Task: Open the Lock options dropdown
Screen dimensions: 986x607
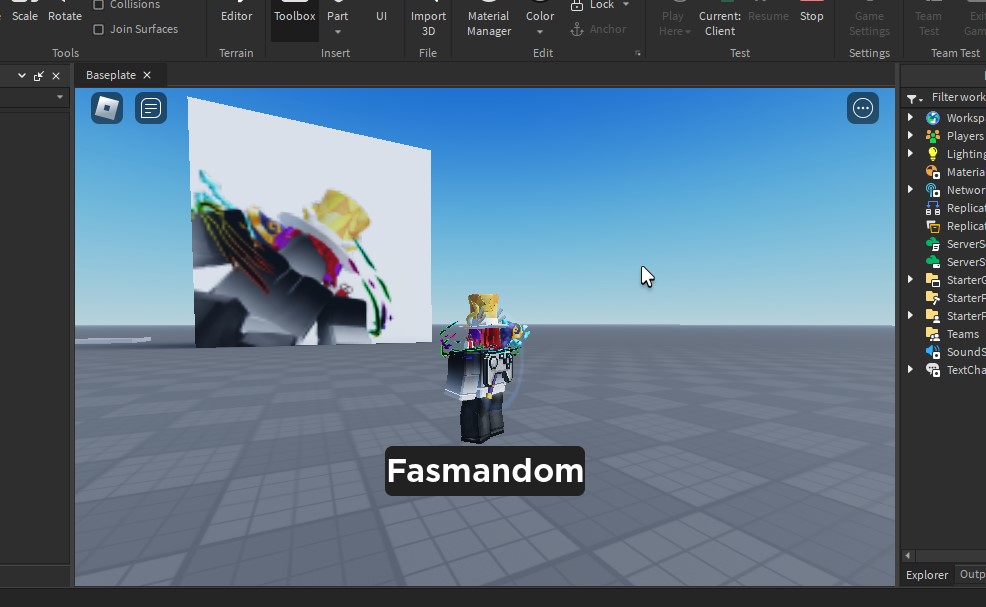Action: click(x=626, y=4)
